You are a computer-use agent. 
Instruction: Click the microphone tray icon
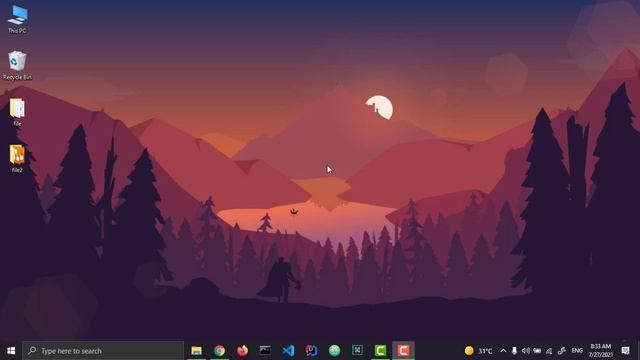514,351
